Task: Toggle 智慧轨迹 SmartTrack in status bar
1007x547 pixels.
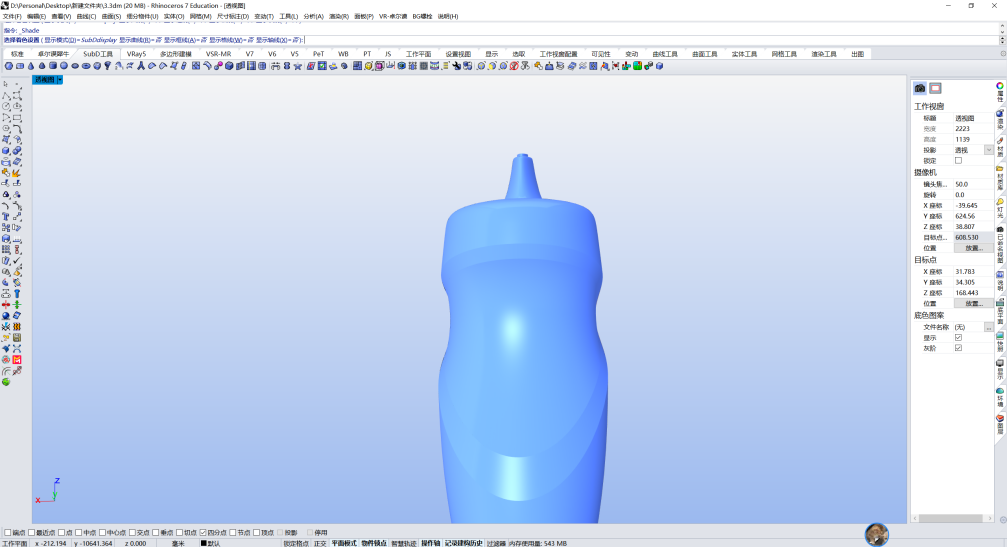Action: pos(403,543)
